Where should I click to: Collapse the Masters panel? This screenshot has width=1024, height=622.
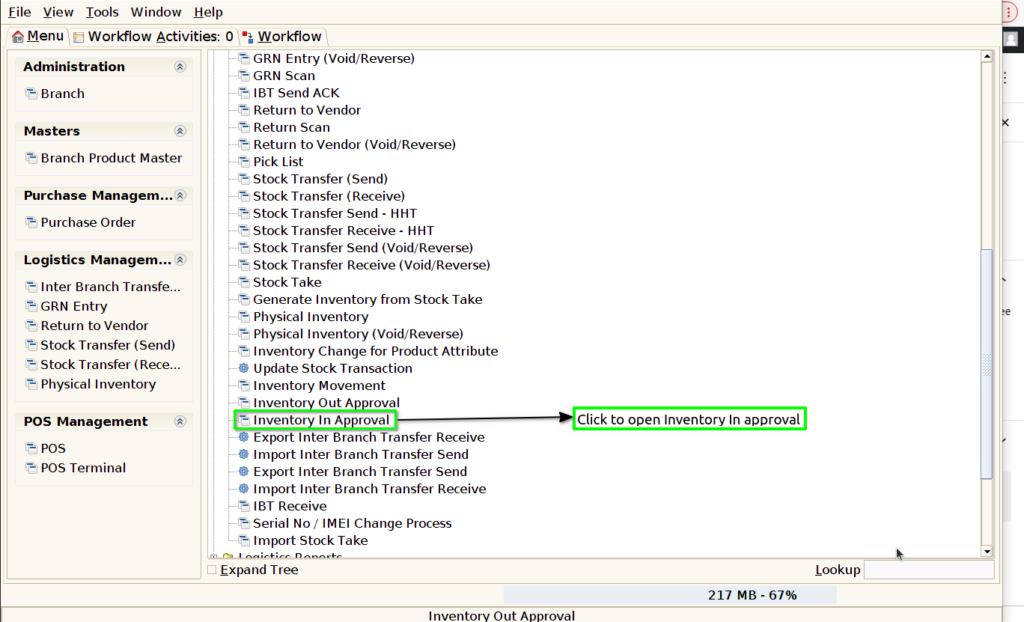coord(180,131)
